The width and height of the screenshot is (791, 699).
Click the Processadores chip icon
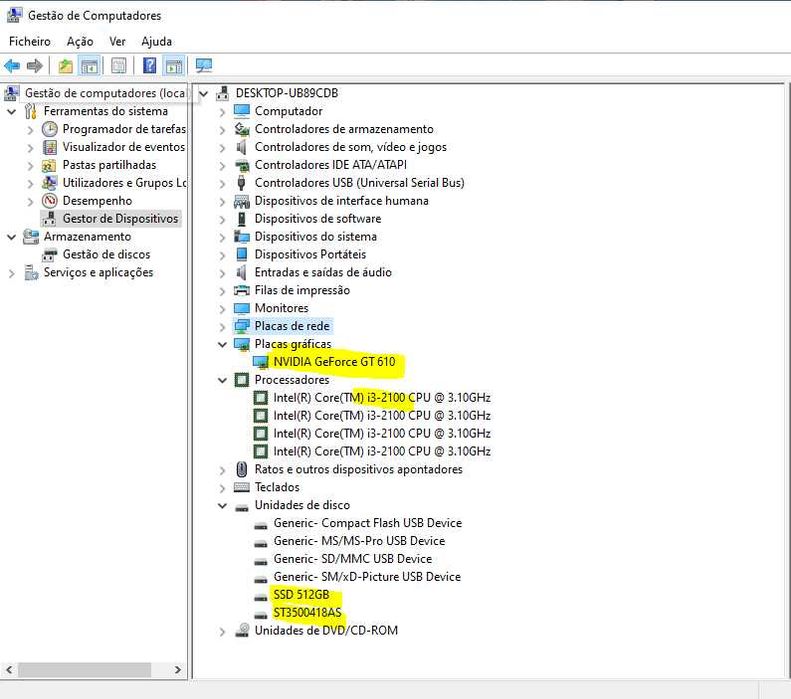pyautogui.click(x=242, y=380)
